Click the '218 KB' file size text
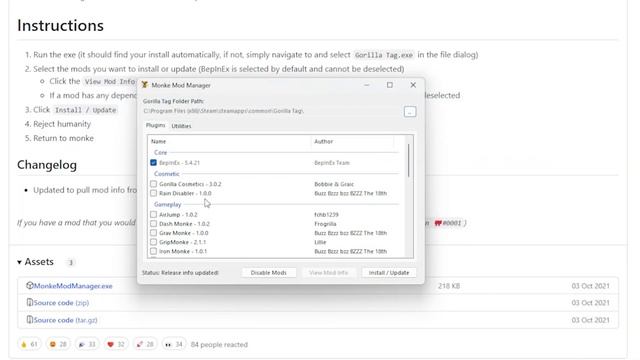 click(x=449, y=286)
